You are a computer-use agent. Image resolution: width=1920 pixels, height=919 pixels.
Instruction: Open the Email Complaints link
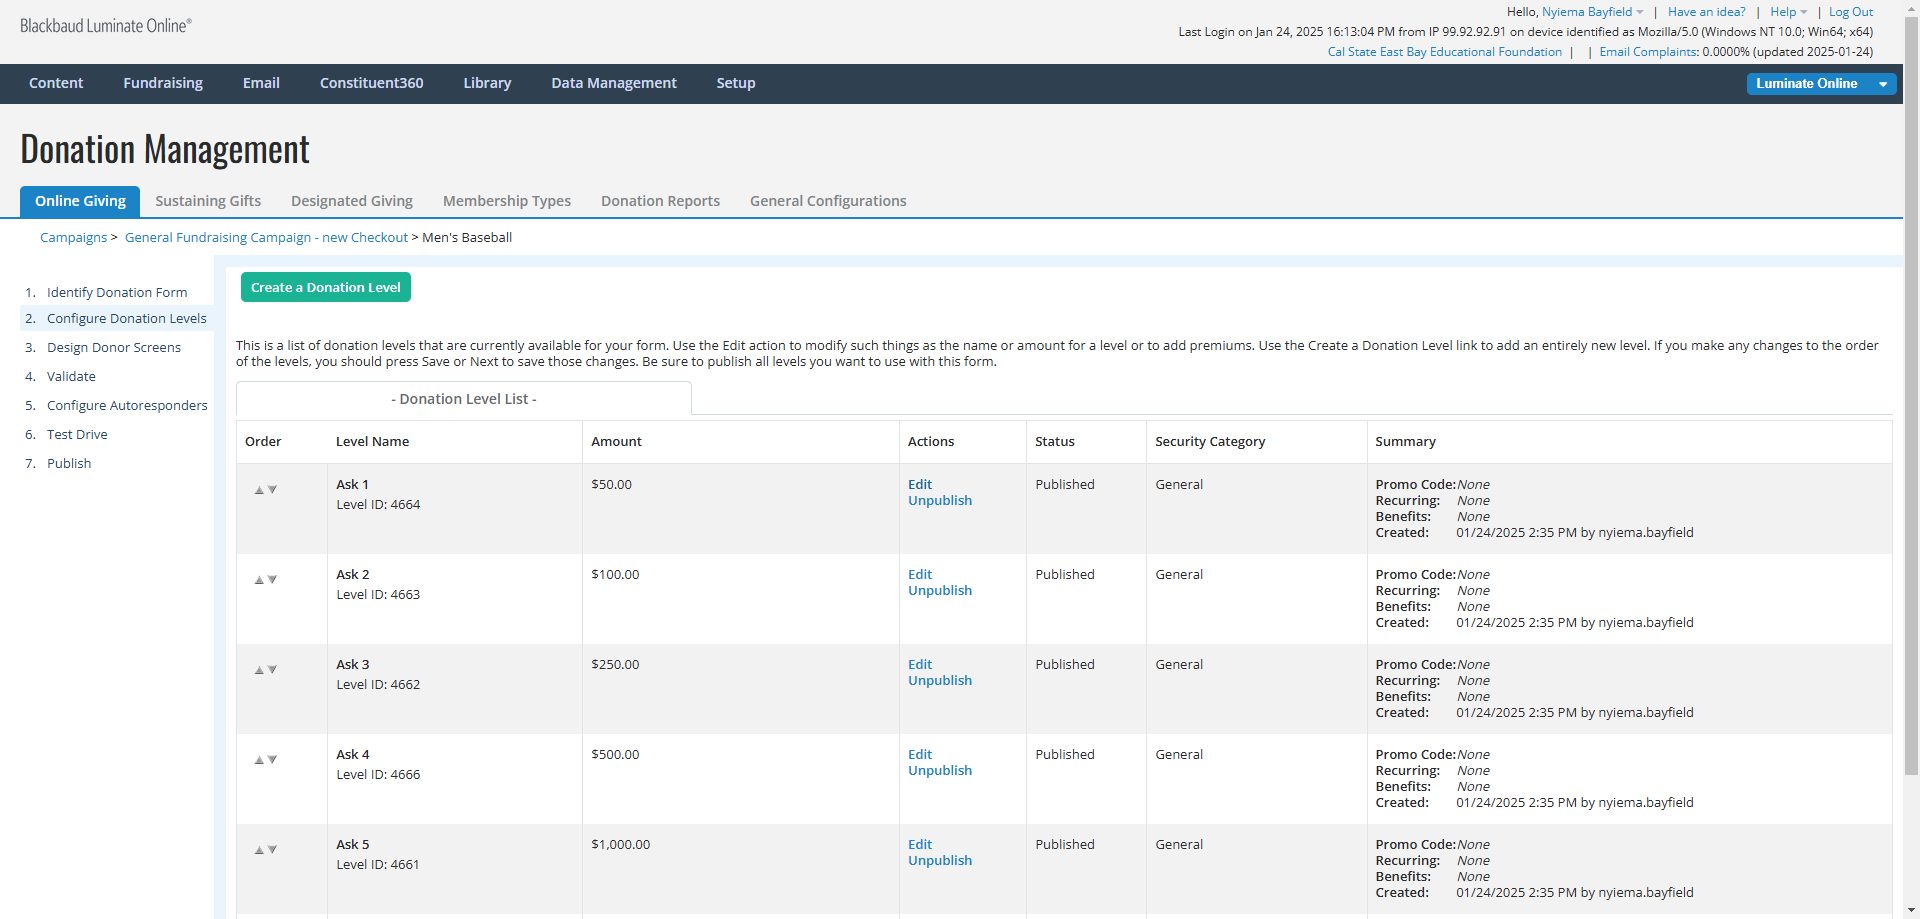1648,52
